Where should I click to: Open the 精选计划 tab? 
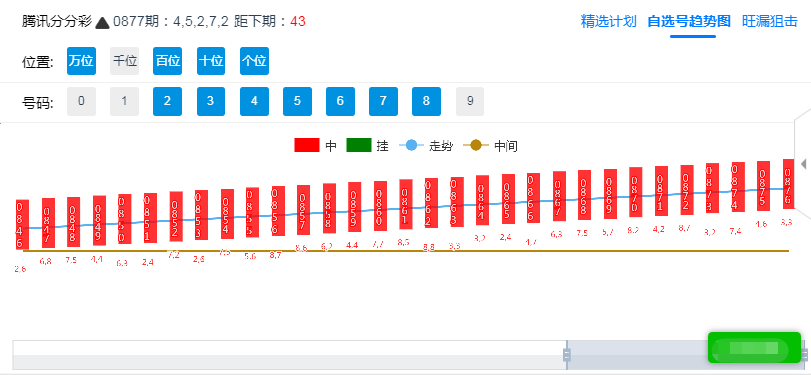[608, 22]
